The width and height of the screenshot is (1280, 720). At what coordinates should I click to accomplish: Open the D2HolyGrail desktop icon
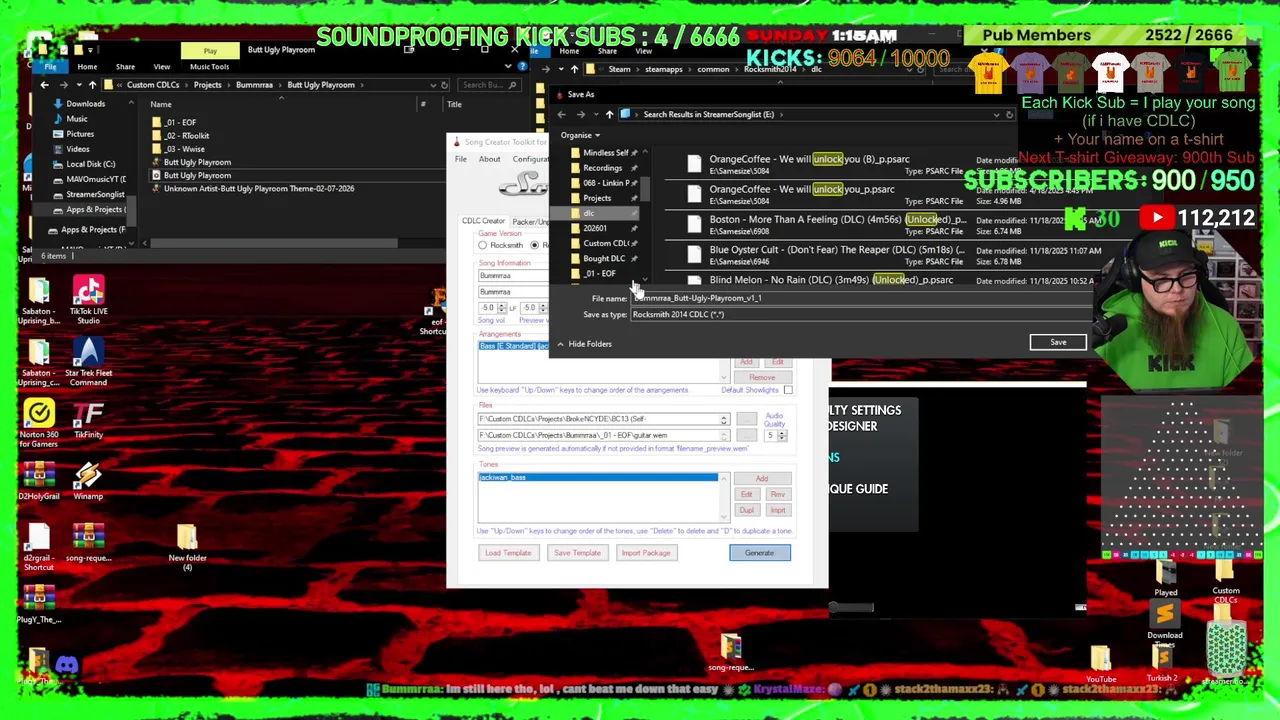click(39, 481)
